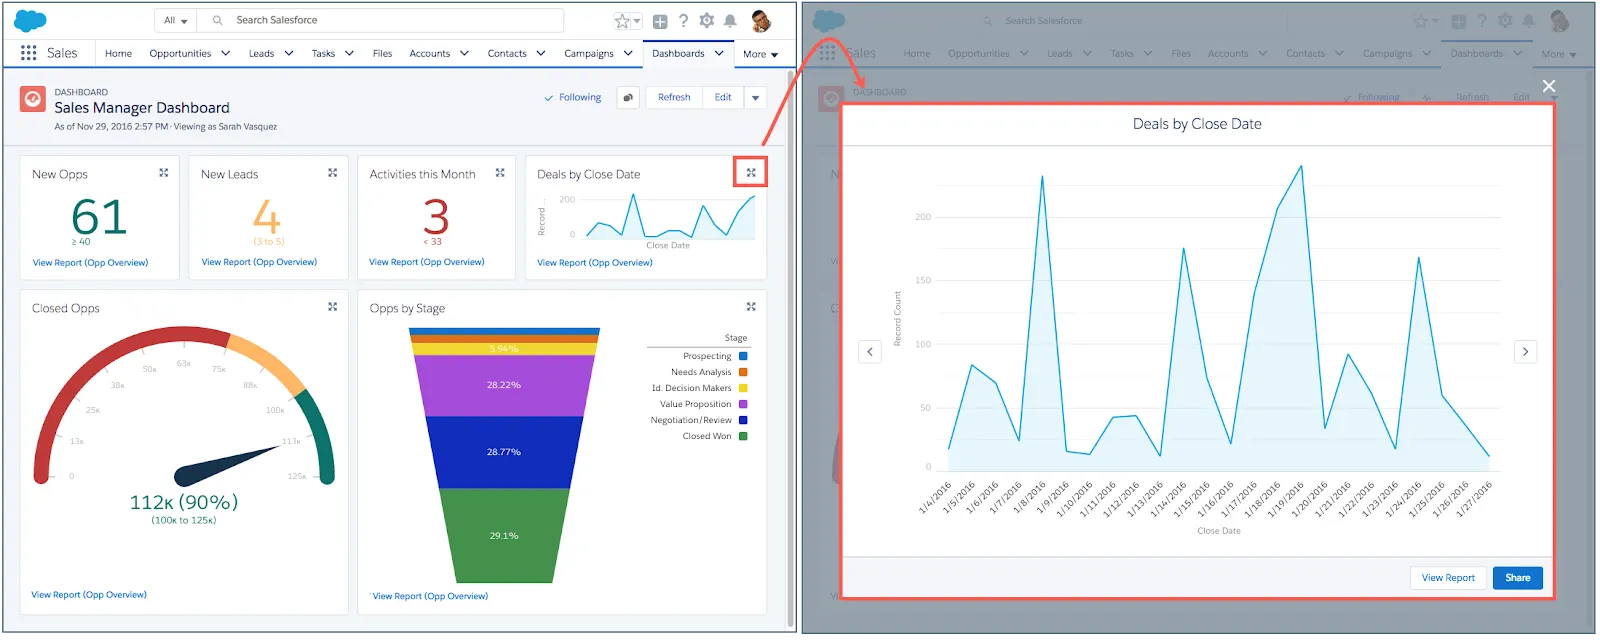Open View Report under Activities this Month
1600x640 pixels.
[427, 262]
